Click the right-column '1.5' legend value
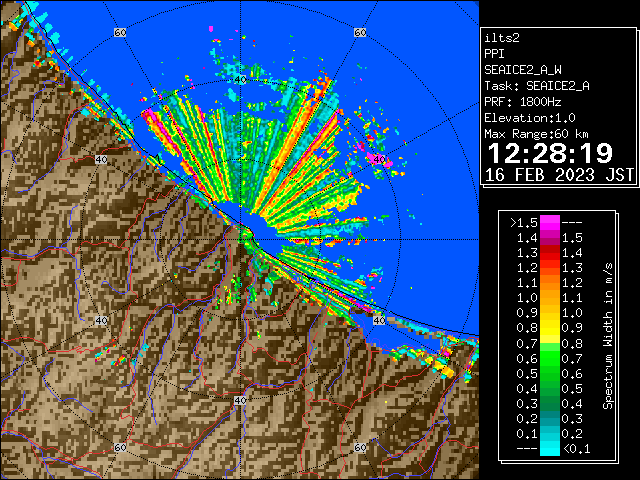Image resolution: width=640 pixels, height=480 pixels. 572,238
